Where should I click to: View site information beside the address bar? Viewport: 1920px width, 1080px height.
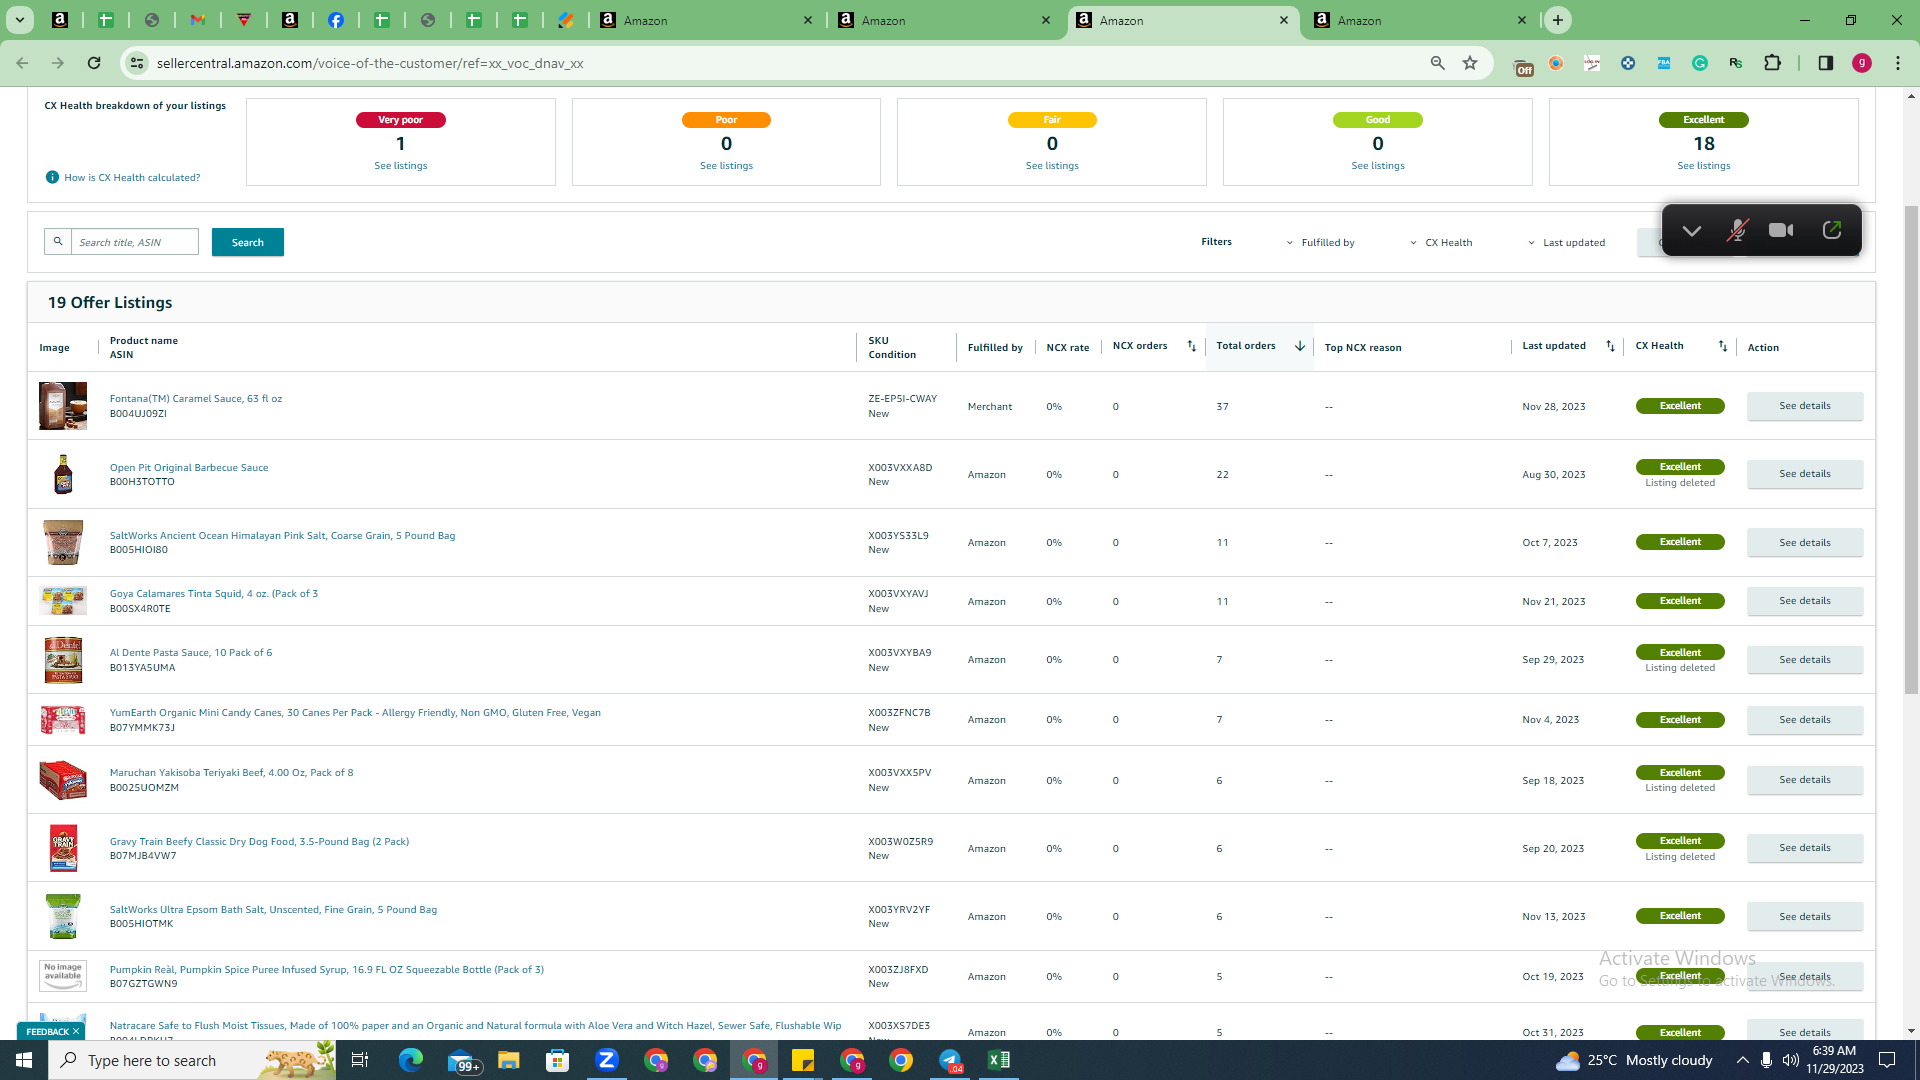137,63
